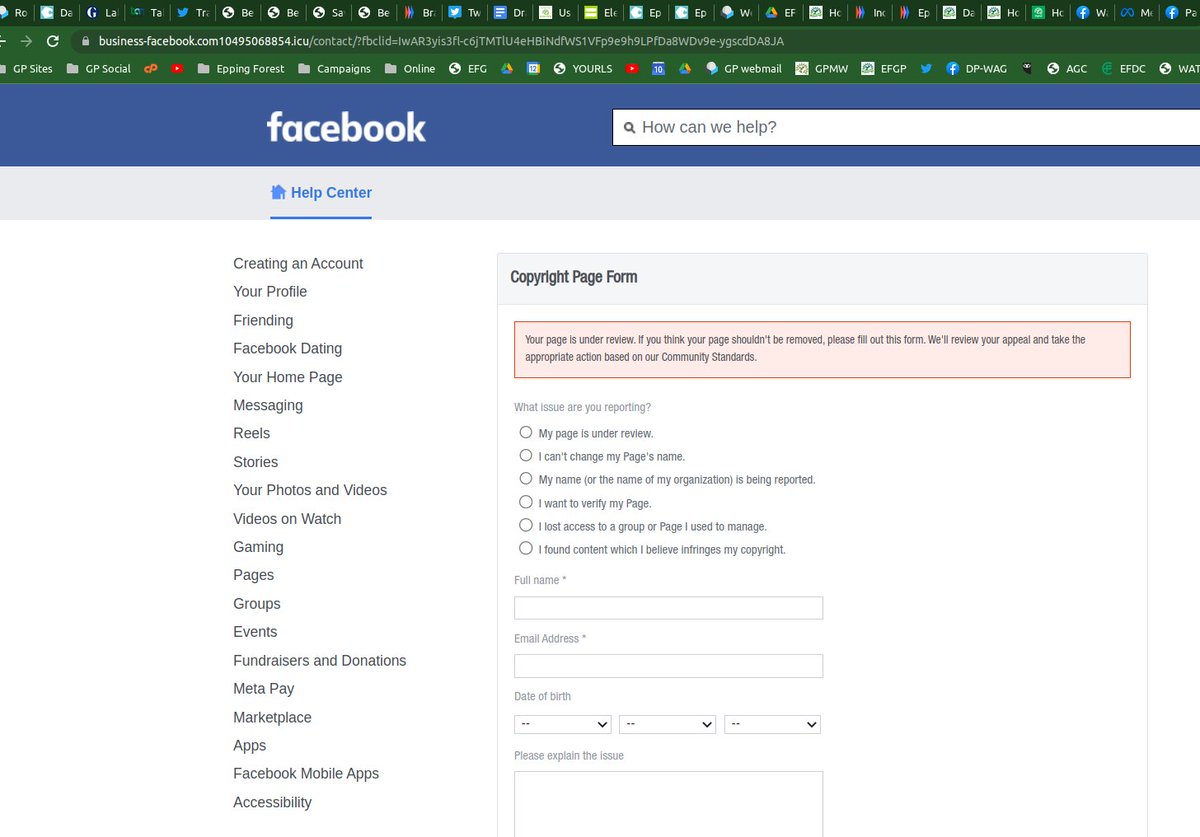Open the EFGP bookmark
Viewport: 1200px width, 837px height.
883,68
